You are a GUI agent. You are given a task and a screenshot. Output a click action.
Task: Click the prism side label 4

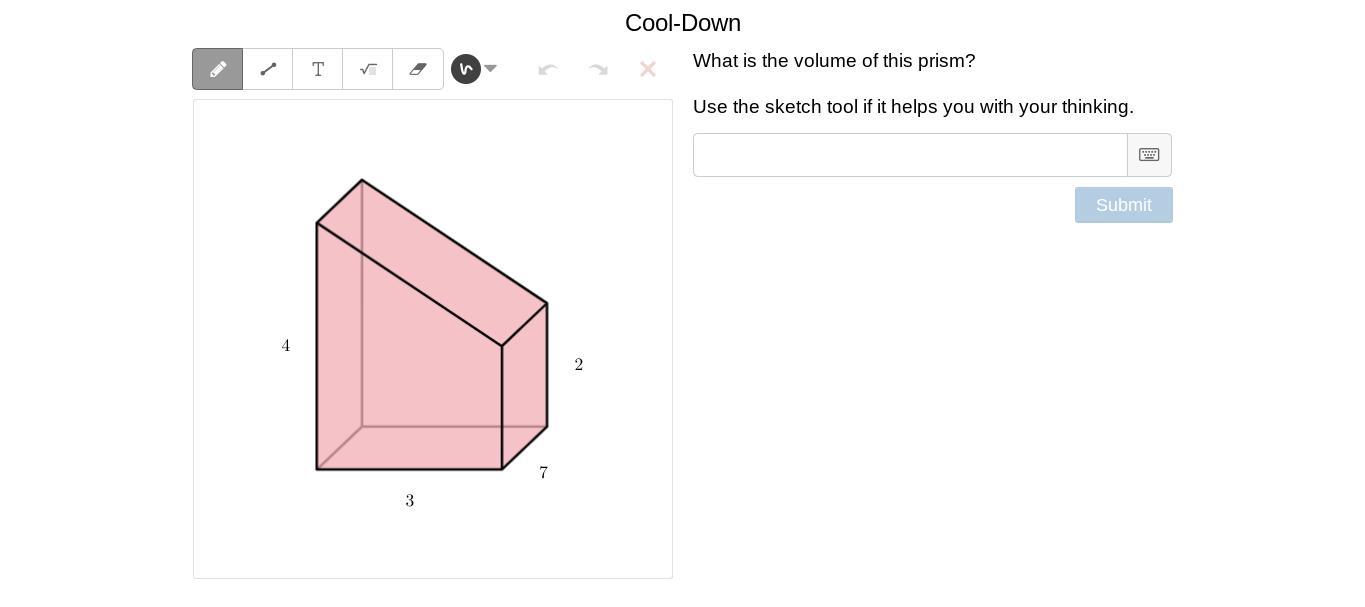286,346
